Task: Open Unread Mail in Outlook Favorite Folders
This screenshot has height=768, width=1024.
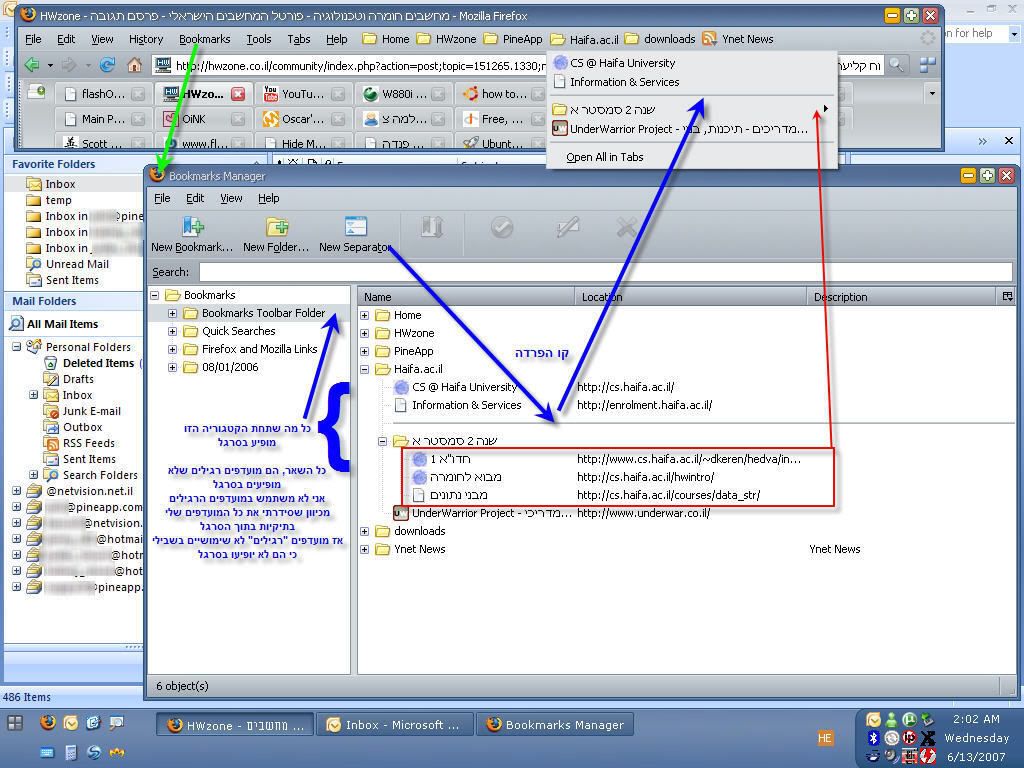Action: (68, 264)
